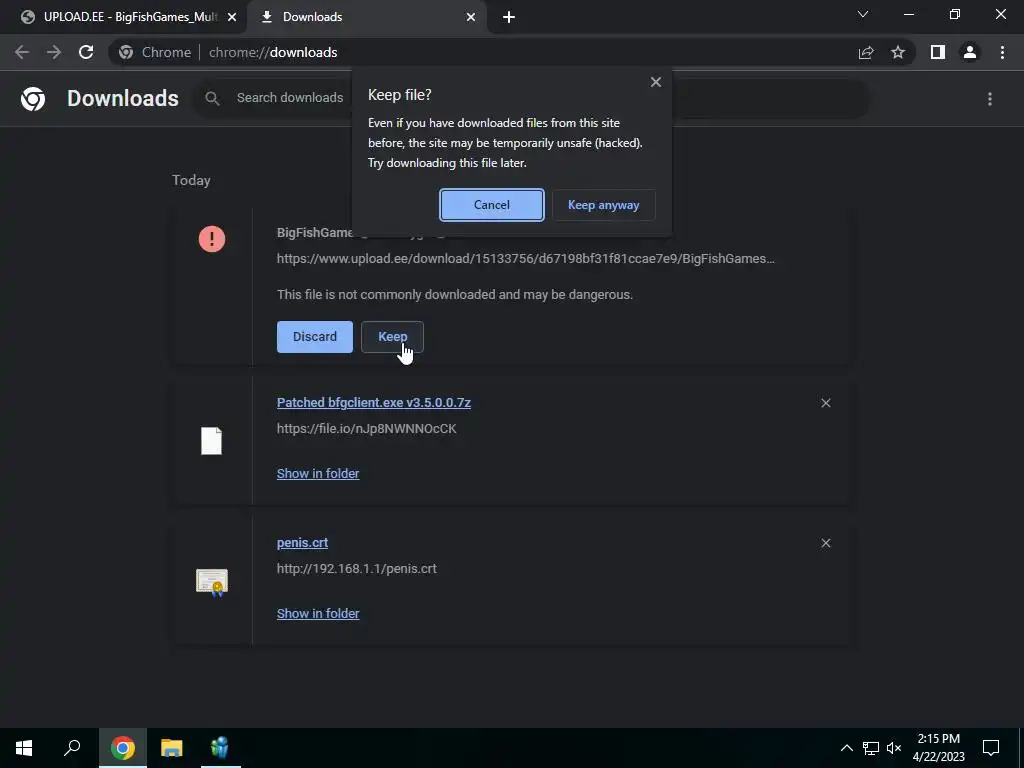Choose Keep anyway in the dialog
Screen dimensions: 1024x768
603,205
